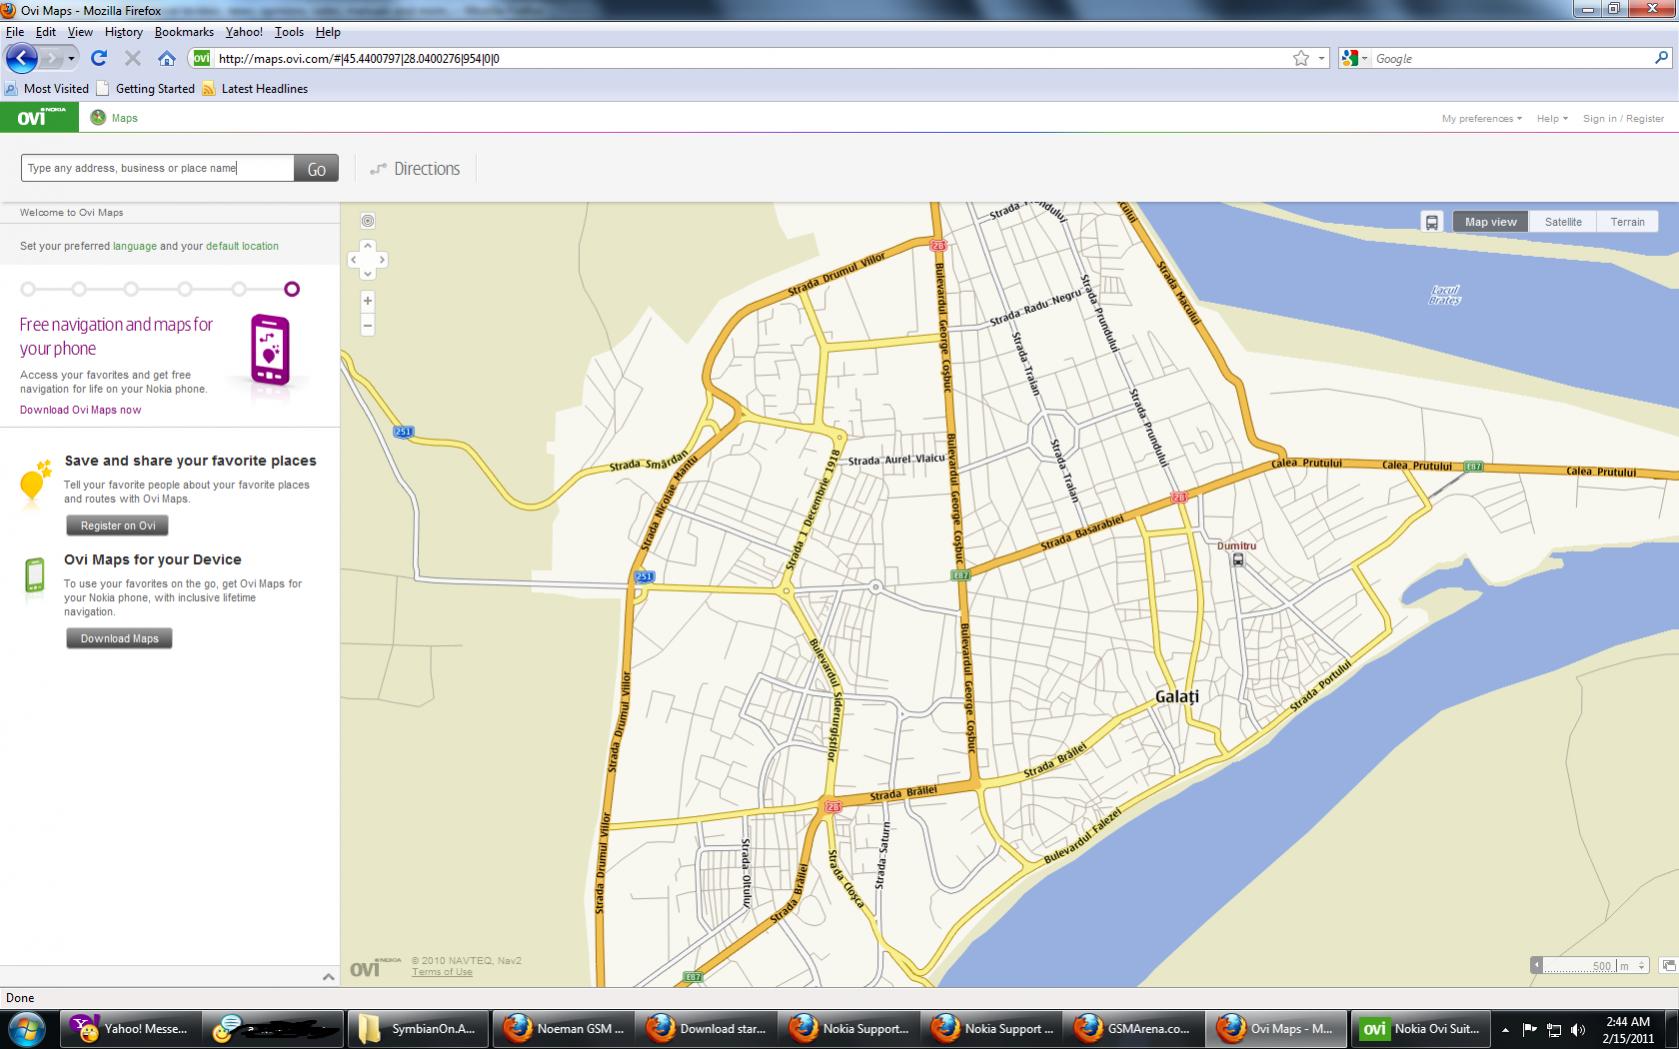This screenshot has width=1679, height=1049.
Task: Collapse side panel with bottom chevron
Action: pyautogui.click(x=328, y=977)
